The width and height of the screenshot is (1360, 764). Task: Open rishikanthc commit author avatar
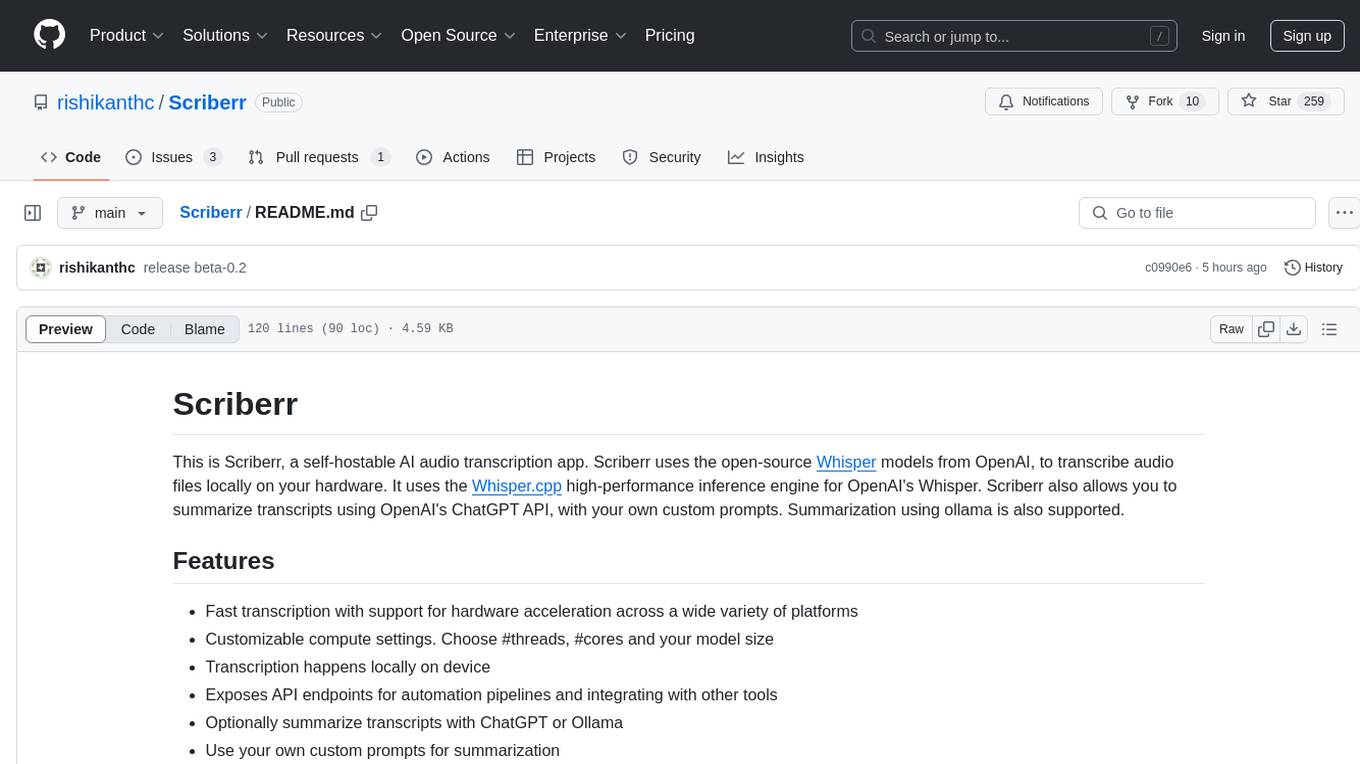41,268
